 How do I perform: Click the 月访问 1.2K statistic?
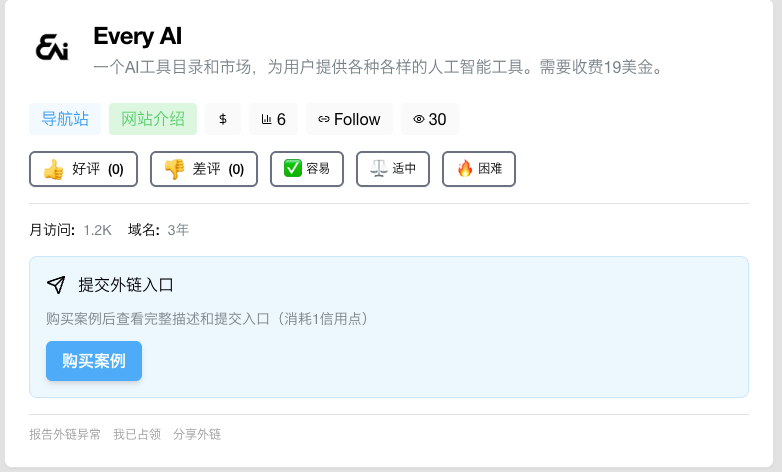pyautogui.click(x=70, y=230)
